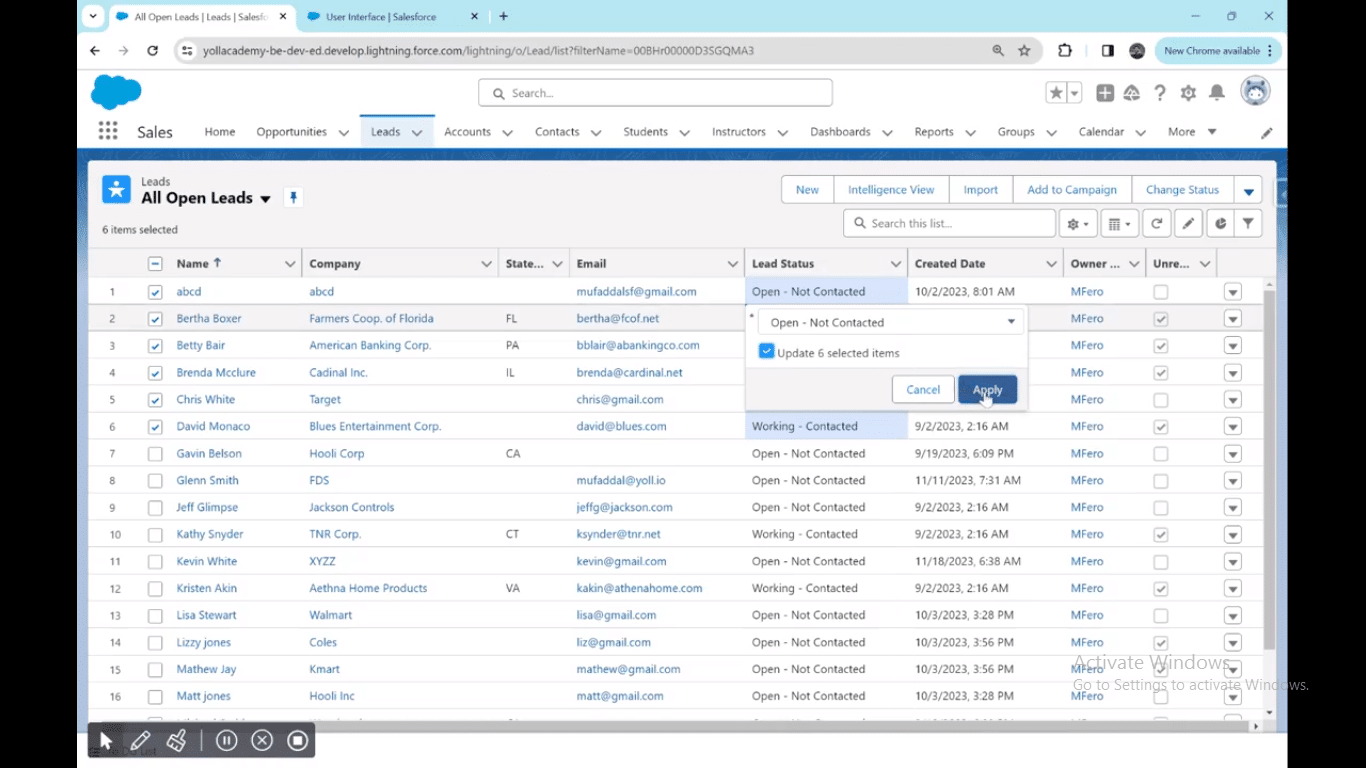This screenshot has width=1366, height=768.
Task: Open the Lead Status picklist dropdown
Action: pos(892,322)
